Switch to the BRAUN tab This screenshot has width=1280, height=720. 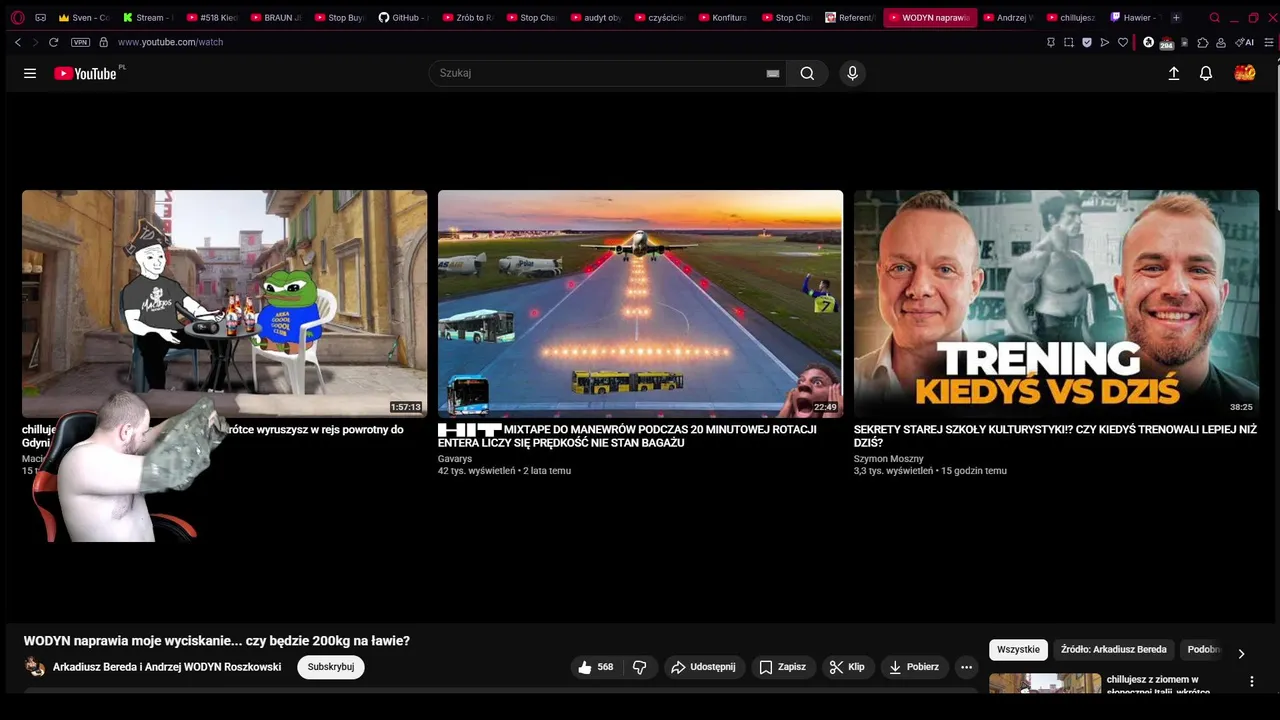pos(276,17)
